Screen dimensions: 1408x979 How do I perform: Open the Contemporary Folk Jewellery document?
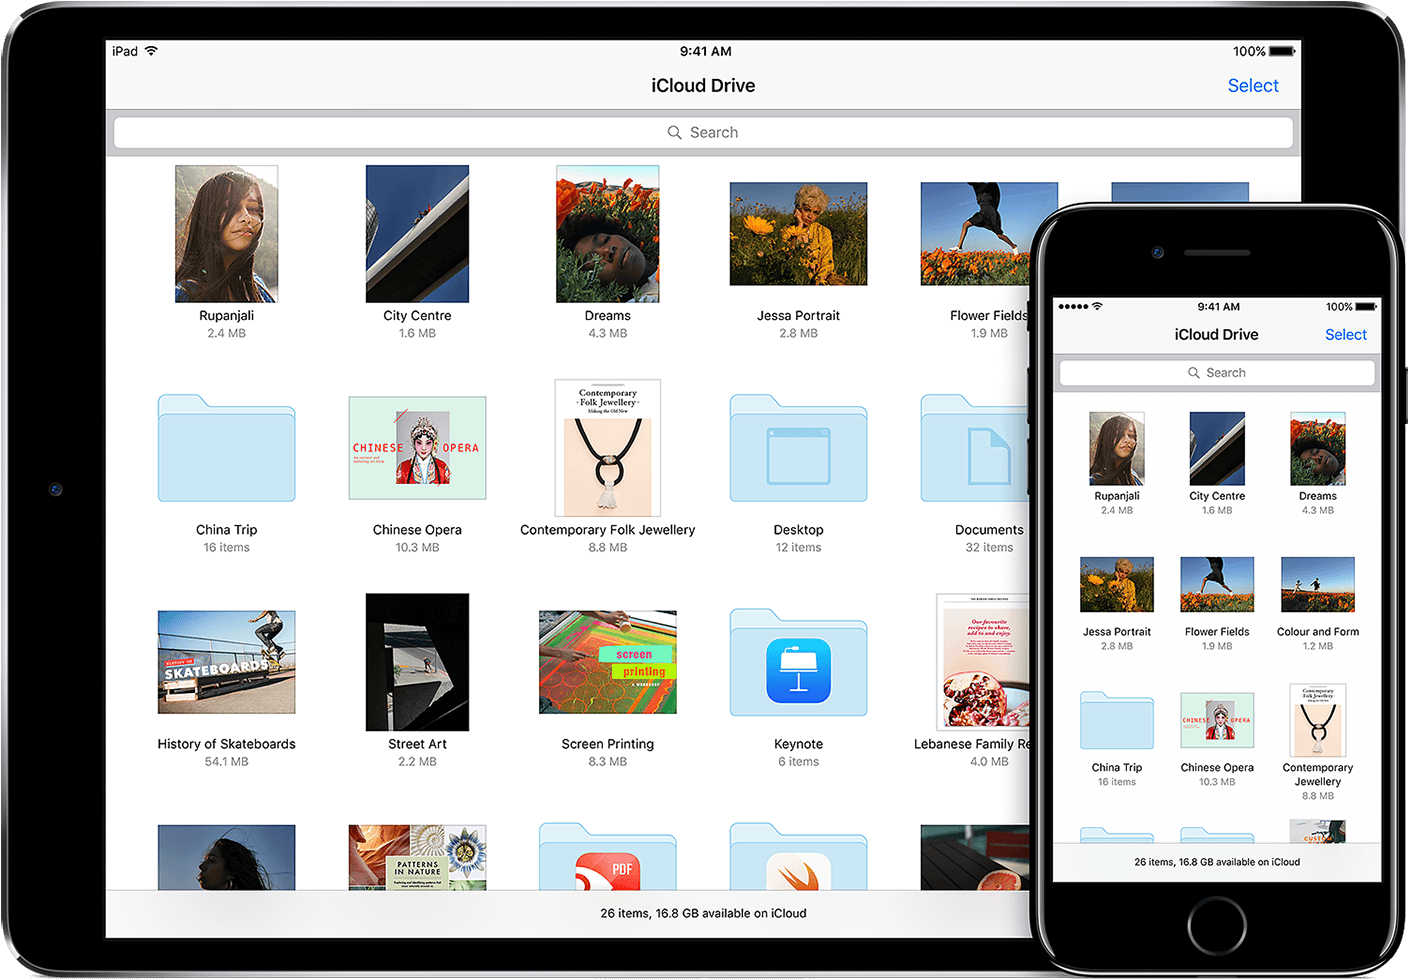coord(607,448)
